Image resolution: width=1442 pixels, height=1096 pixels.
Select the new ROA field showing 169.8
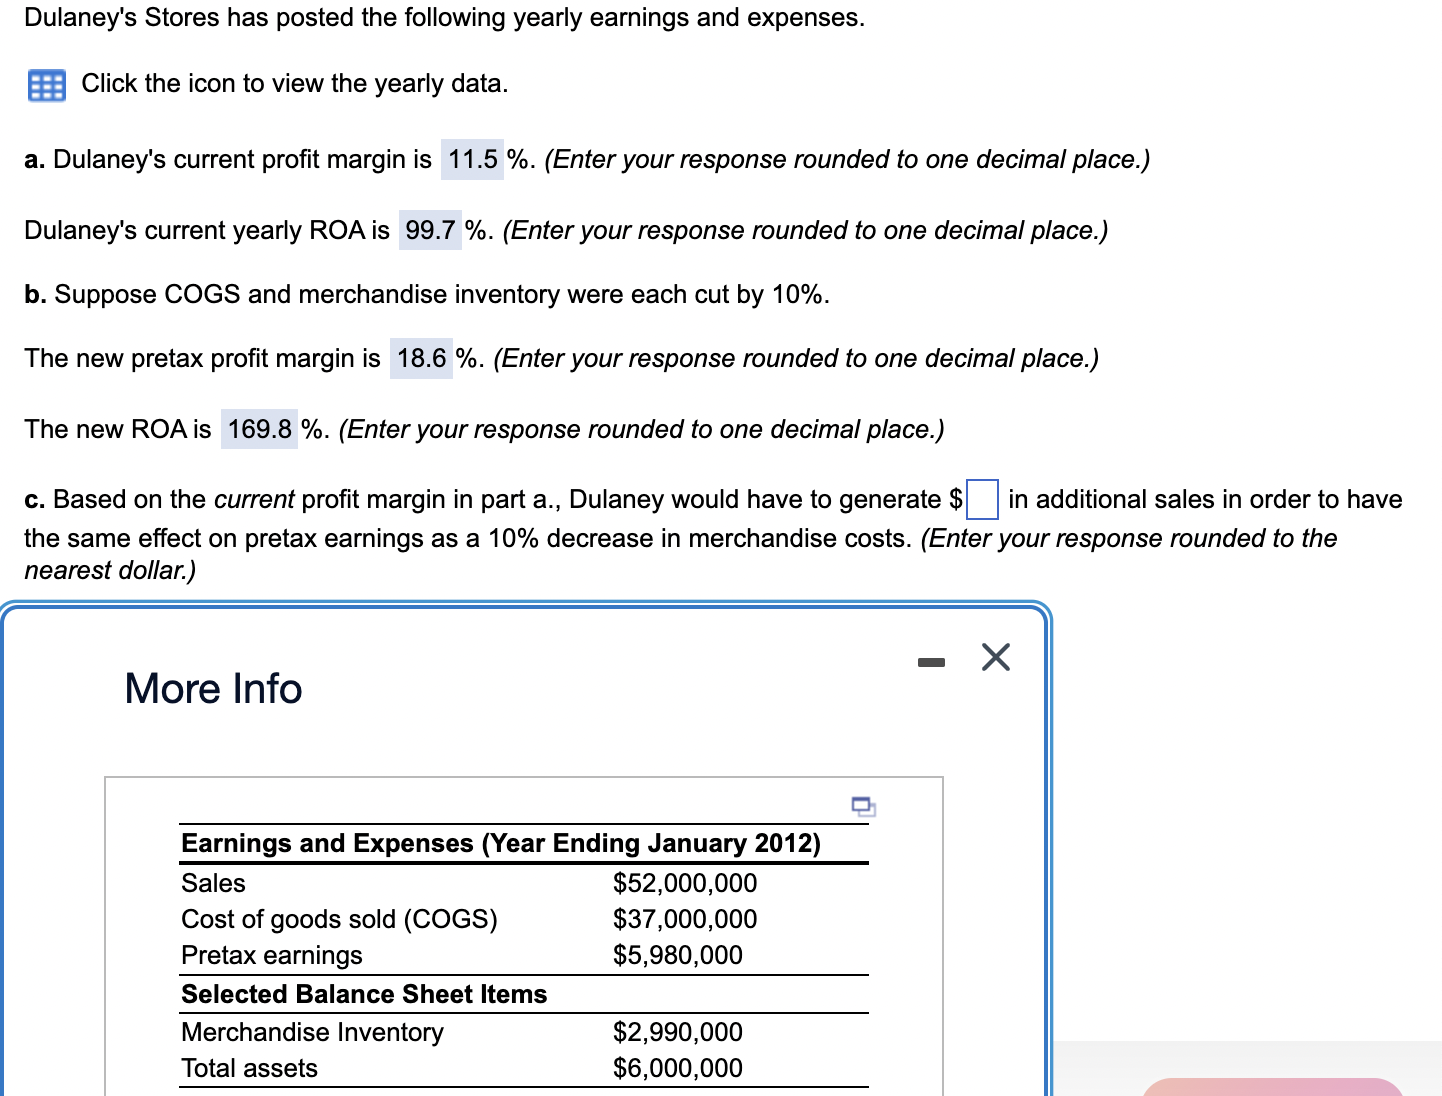tap(260, 429)
